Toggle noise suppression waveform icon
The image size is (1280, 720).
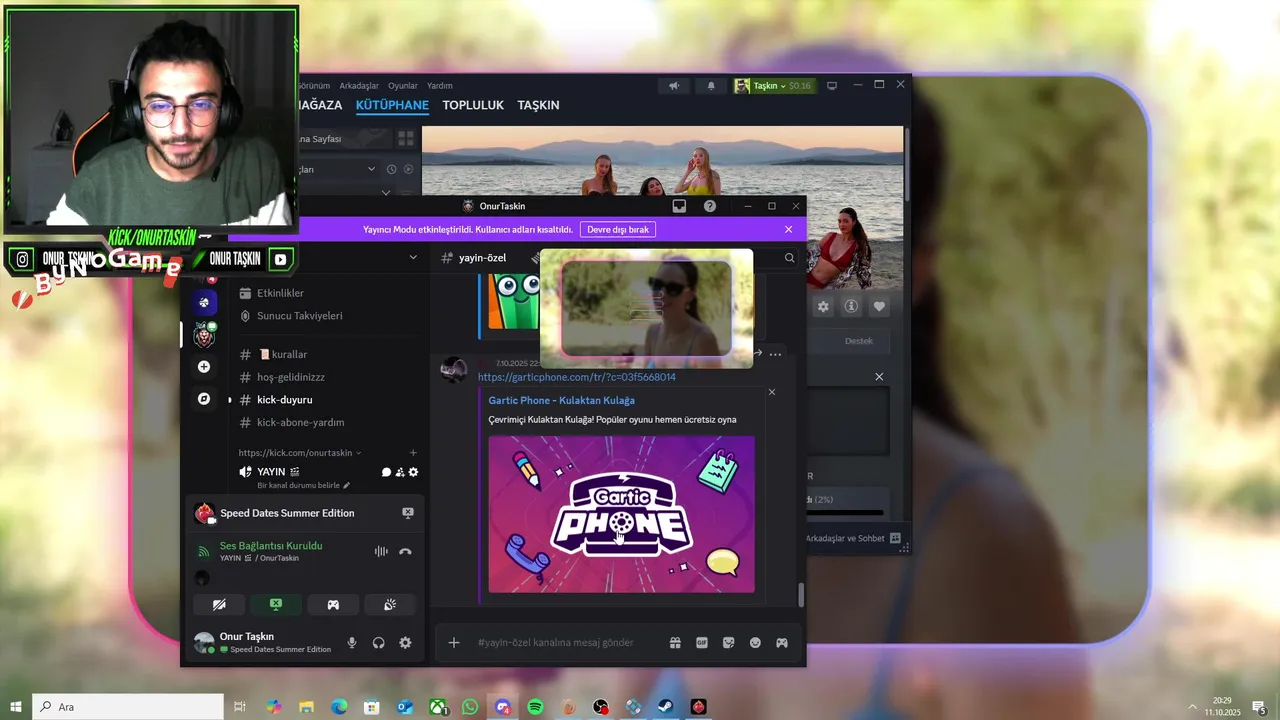click(380, 551)
